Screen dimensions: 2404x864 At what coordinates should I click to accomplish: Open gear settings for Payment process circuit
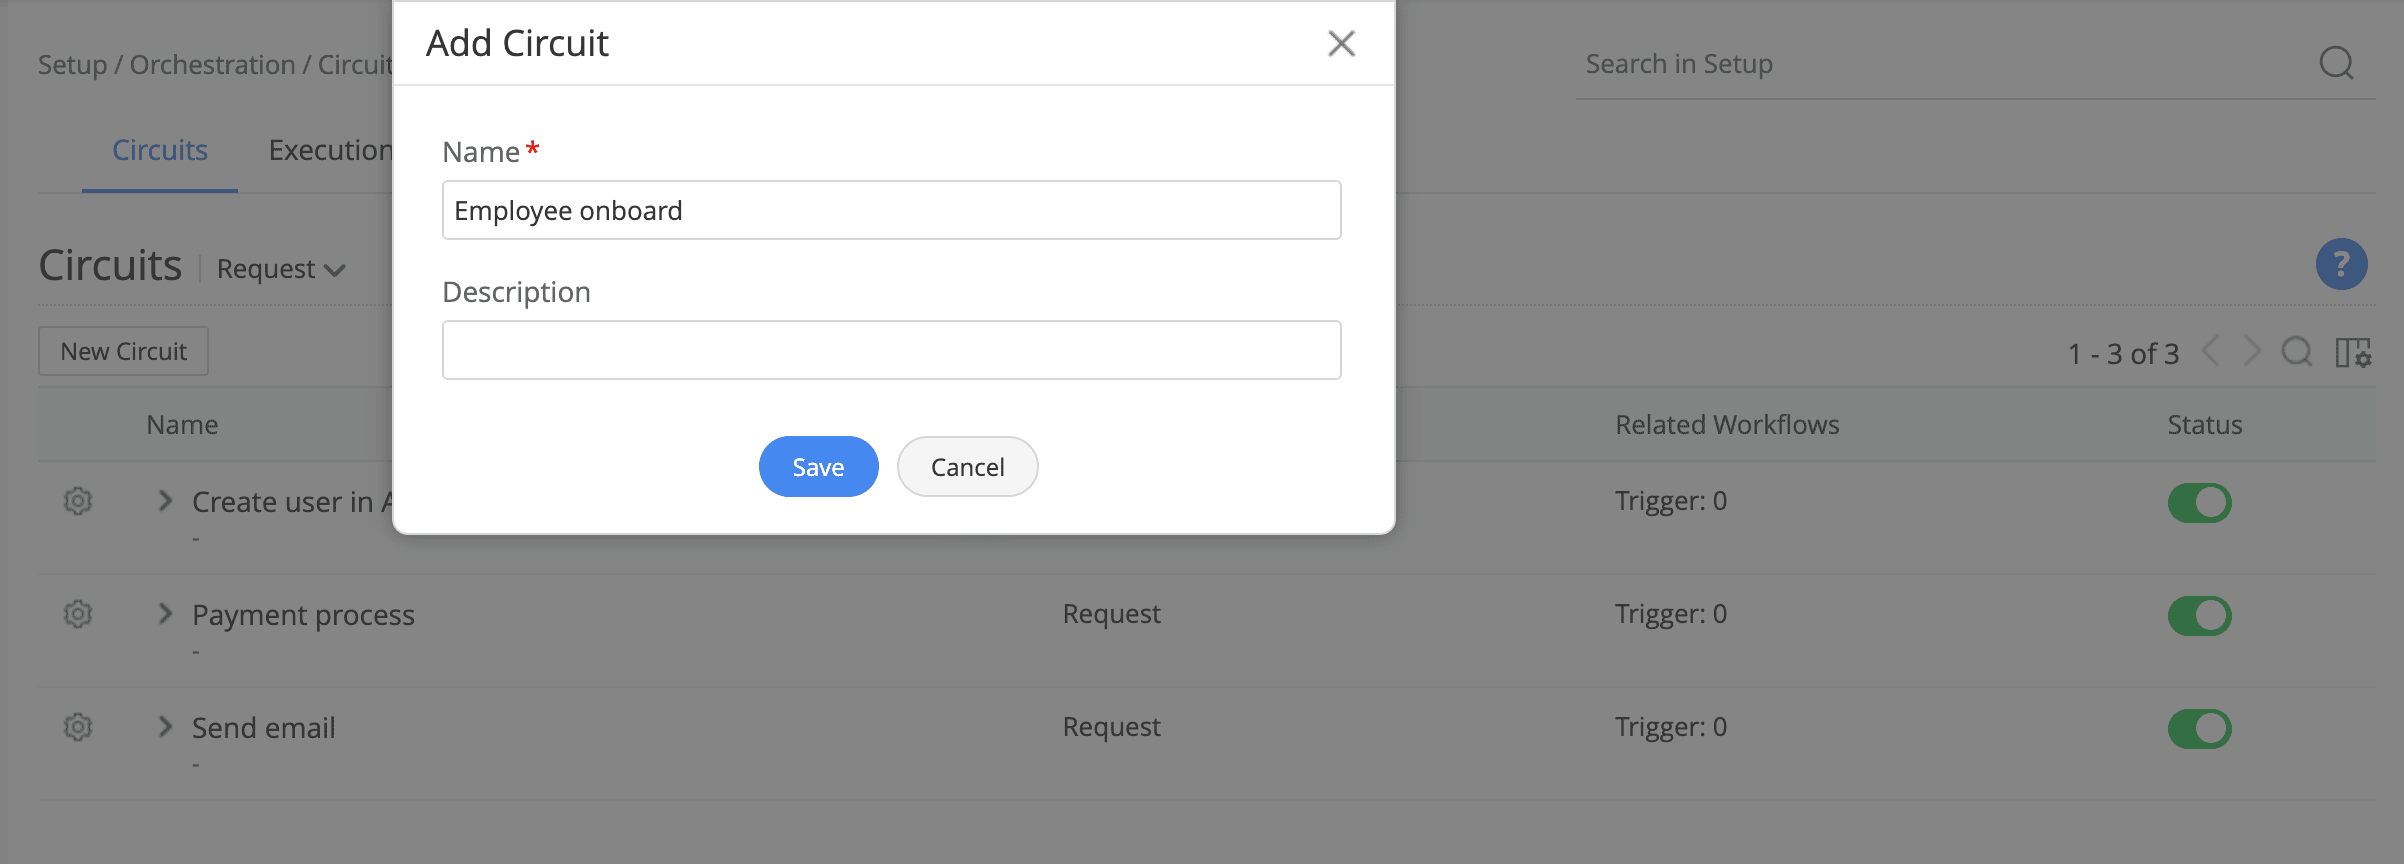[78, 614]
